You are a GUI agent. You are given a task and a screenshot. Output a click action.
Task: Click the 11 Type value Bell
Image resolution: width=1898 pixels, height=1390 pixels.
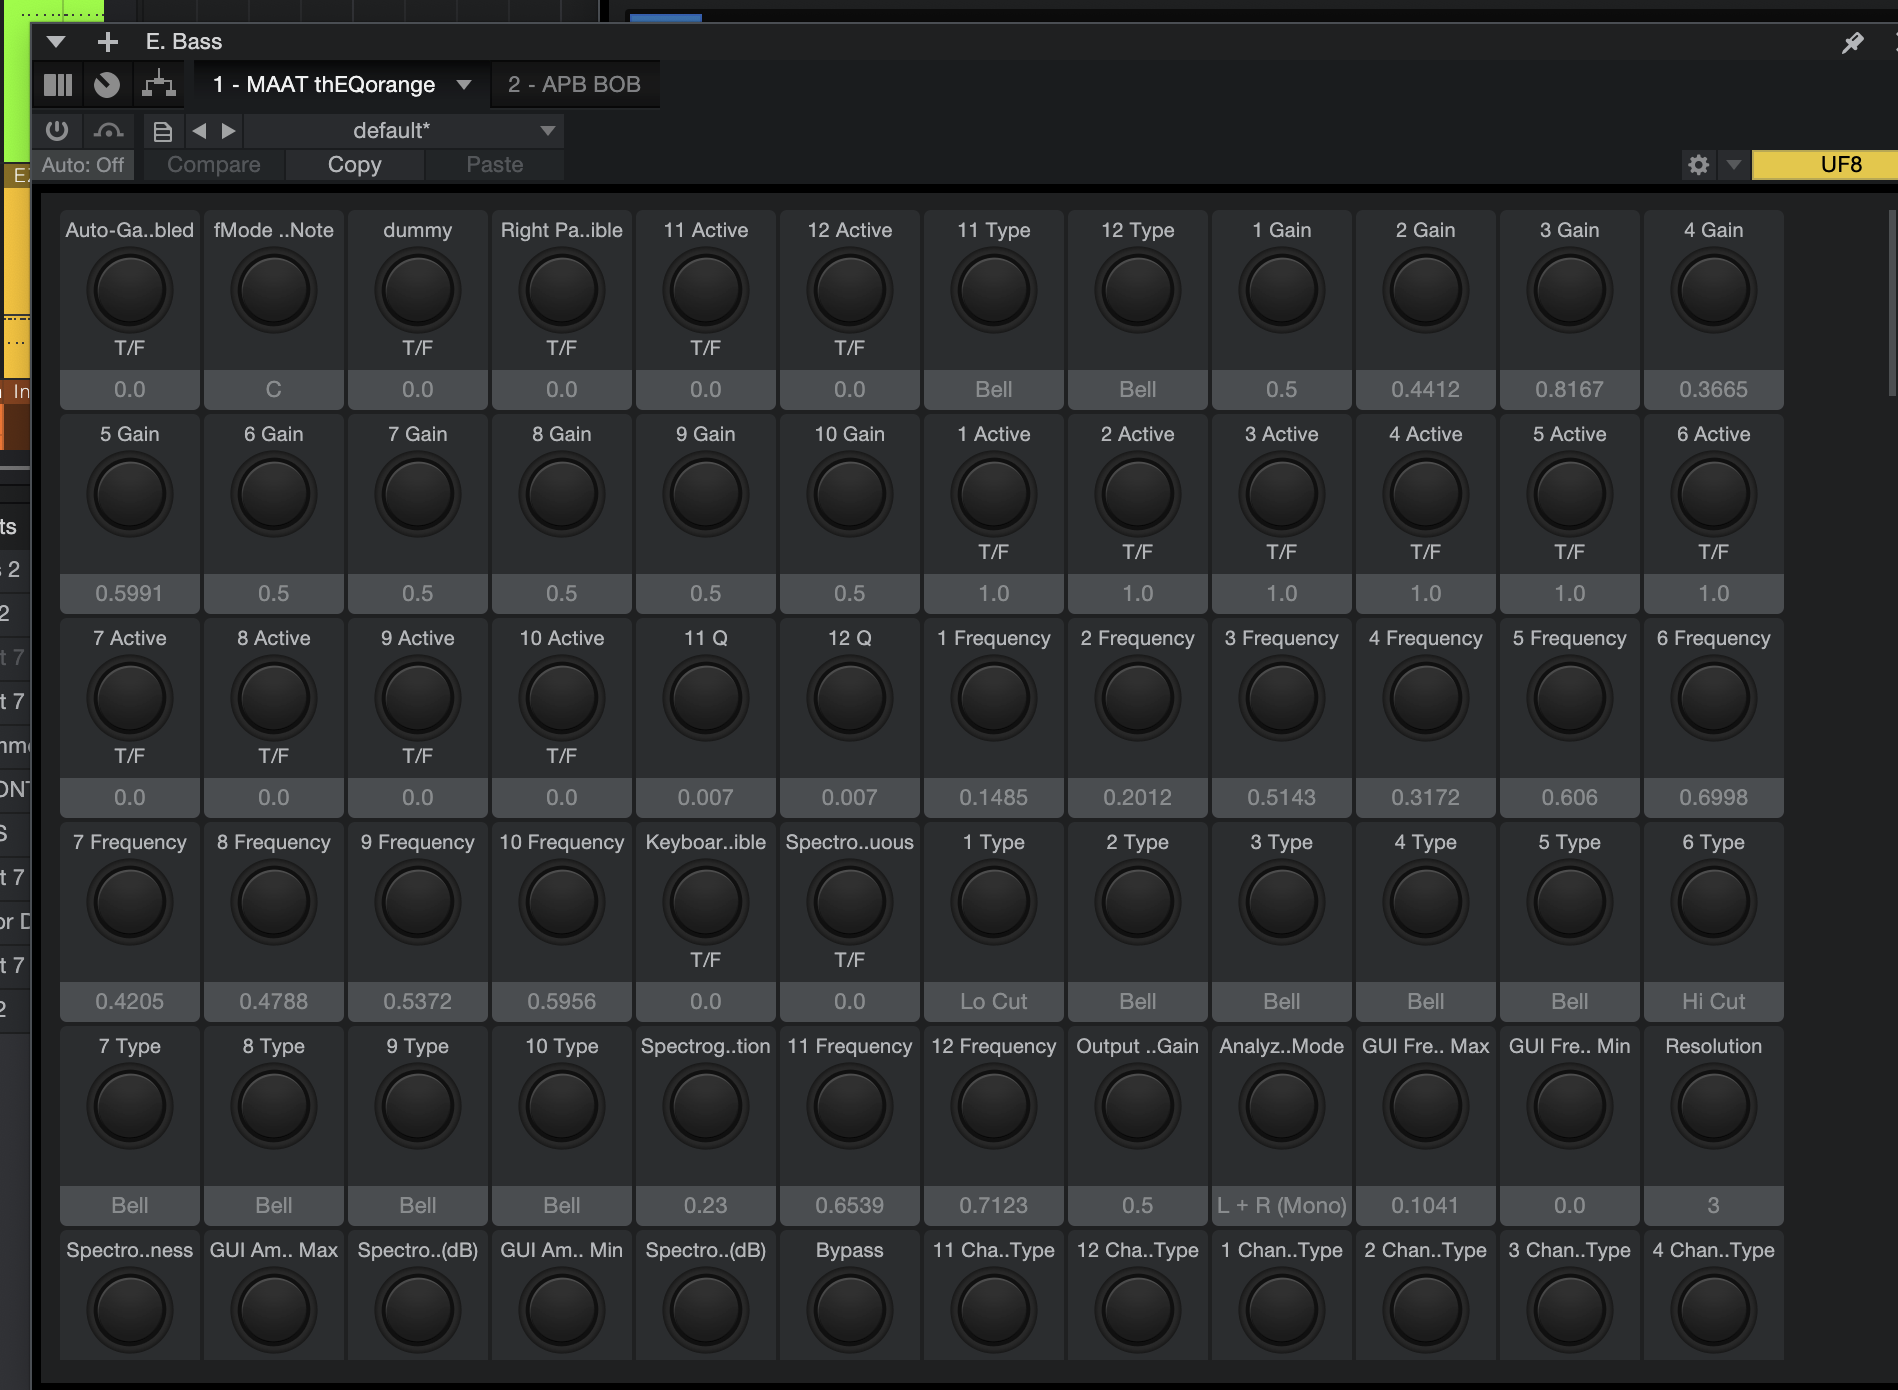pos(994,390)
